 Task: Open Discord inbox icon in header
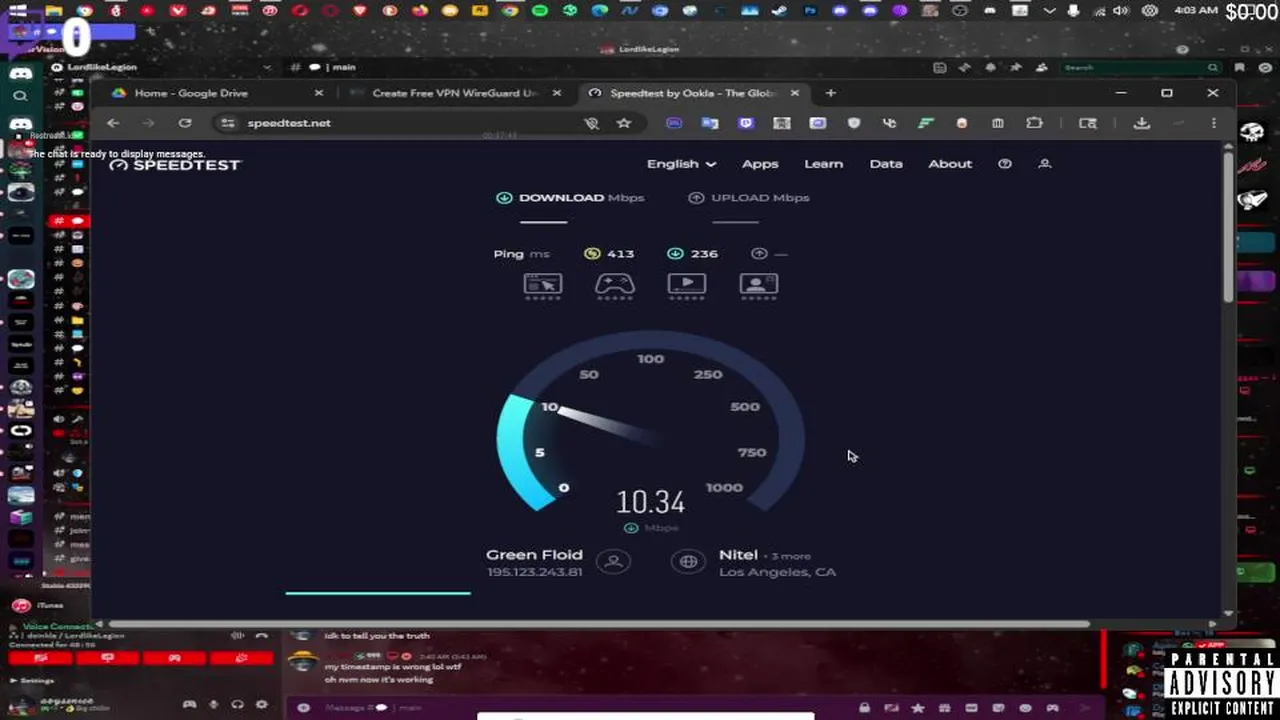(1240, 67)
